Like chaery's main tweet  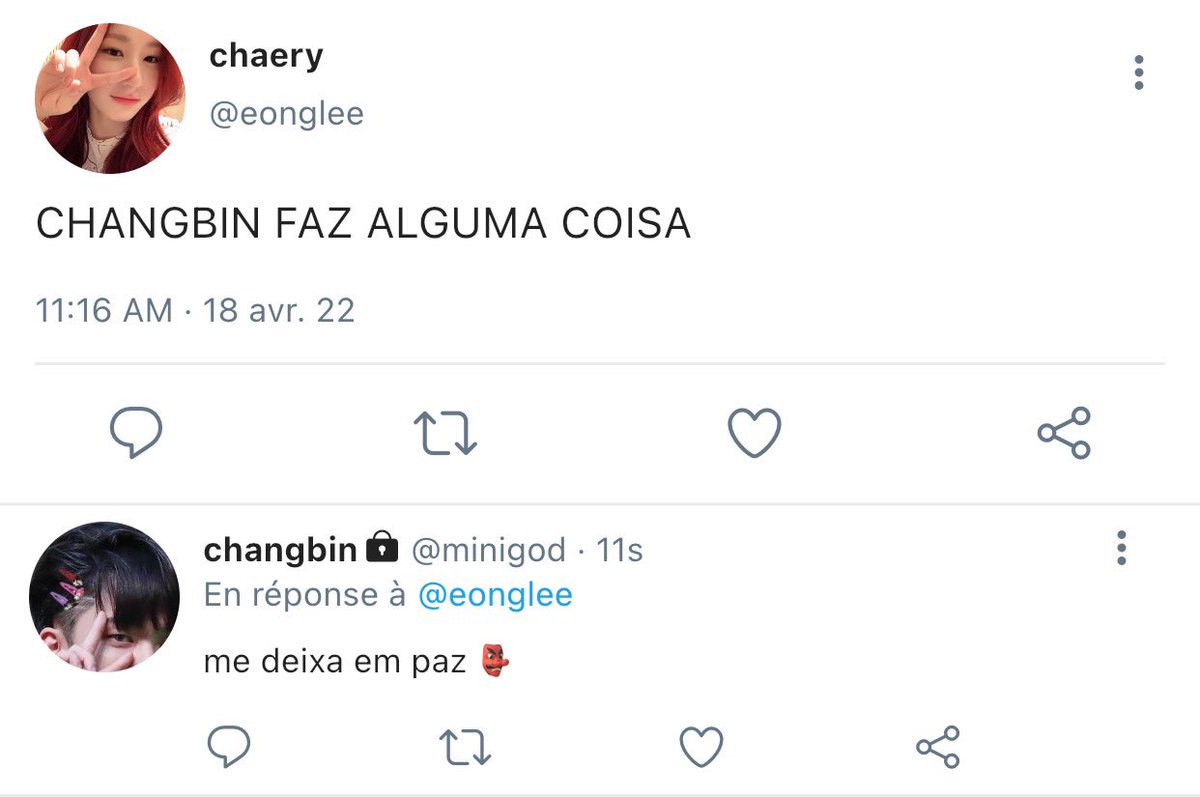753,434
